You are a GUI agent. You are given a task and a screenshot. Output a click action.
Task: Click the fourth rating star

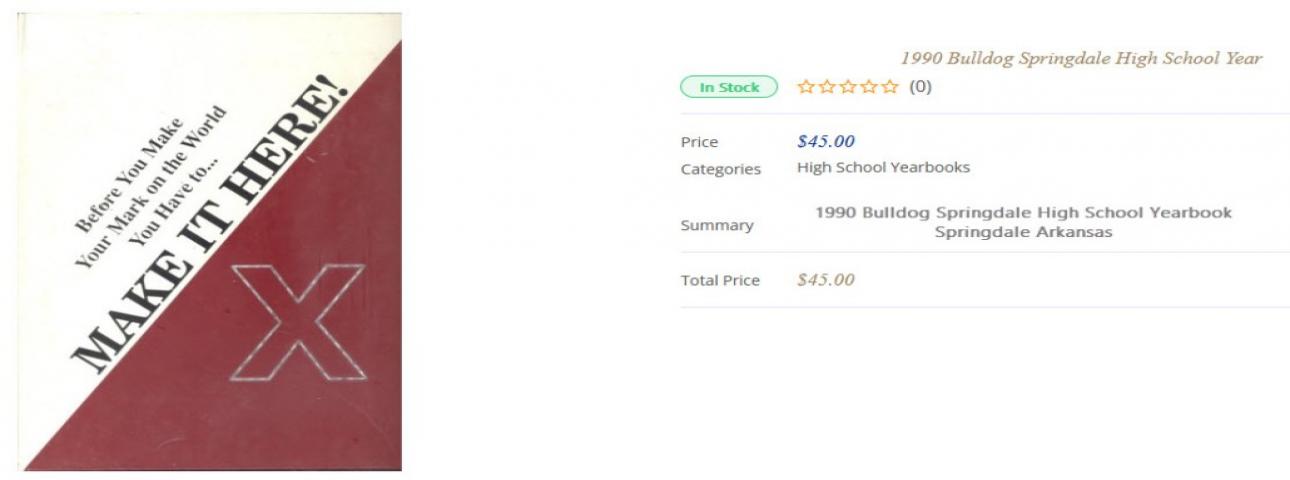coord(871,87)
